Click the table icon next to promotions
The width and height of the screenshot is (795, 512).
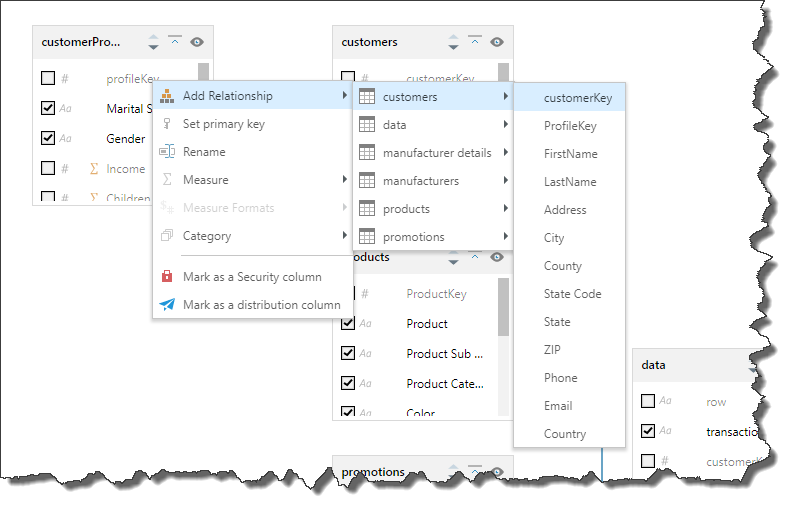pyautogui.click(x=367, y=237)
